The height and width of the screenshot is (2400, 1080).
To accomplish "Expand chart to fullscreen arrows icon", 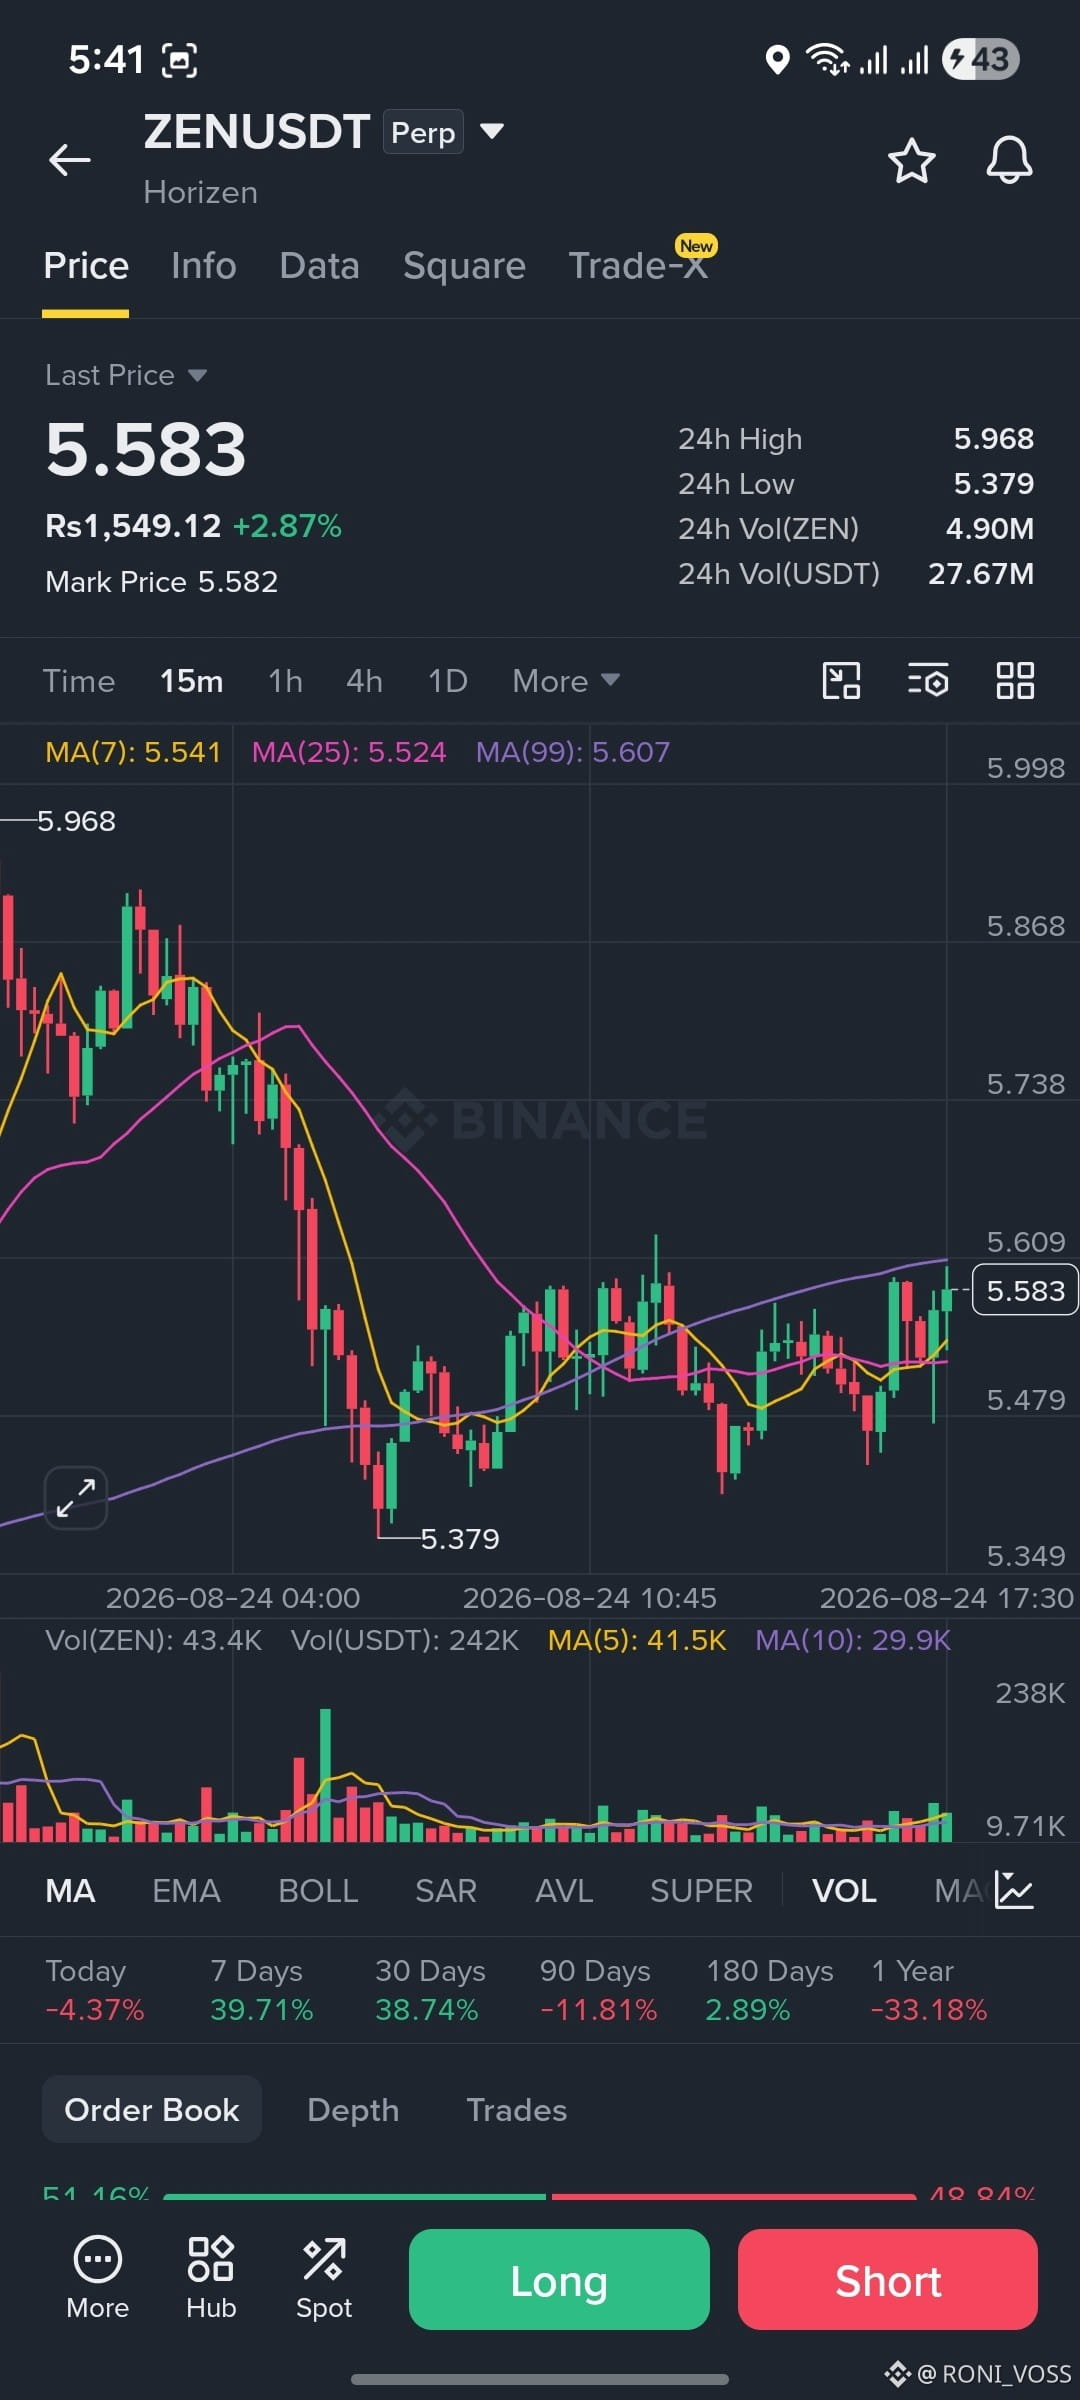I will coord(76,1498).
